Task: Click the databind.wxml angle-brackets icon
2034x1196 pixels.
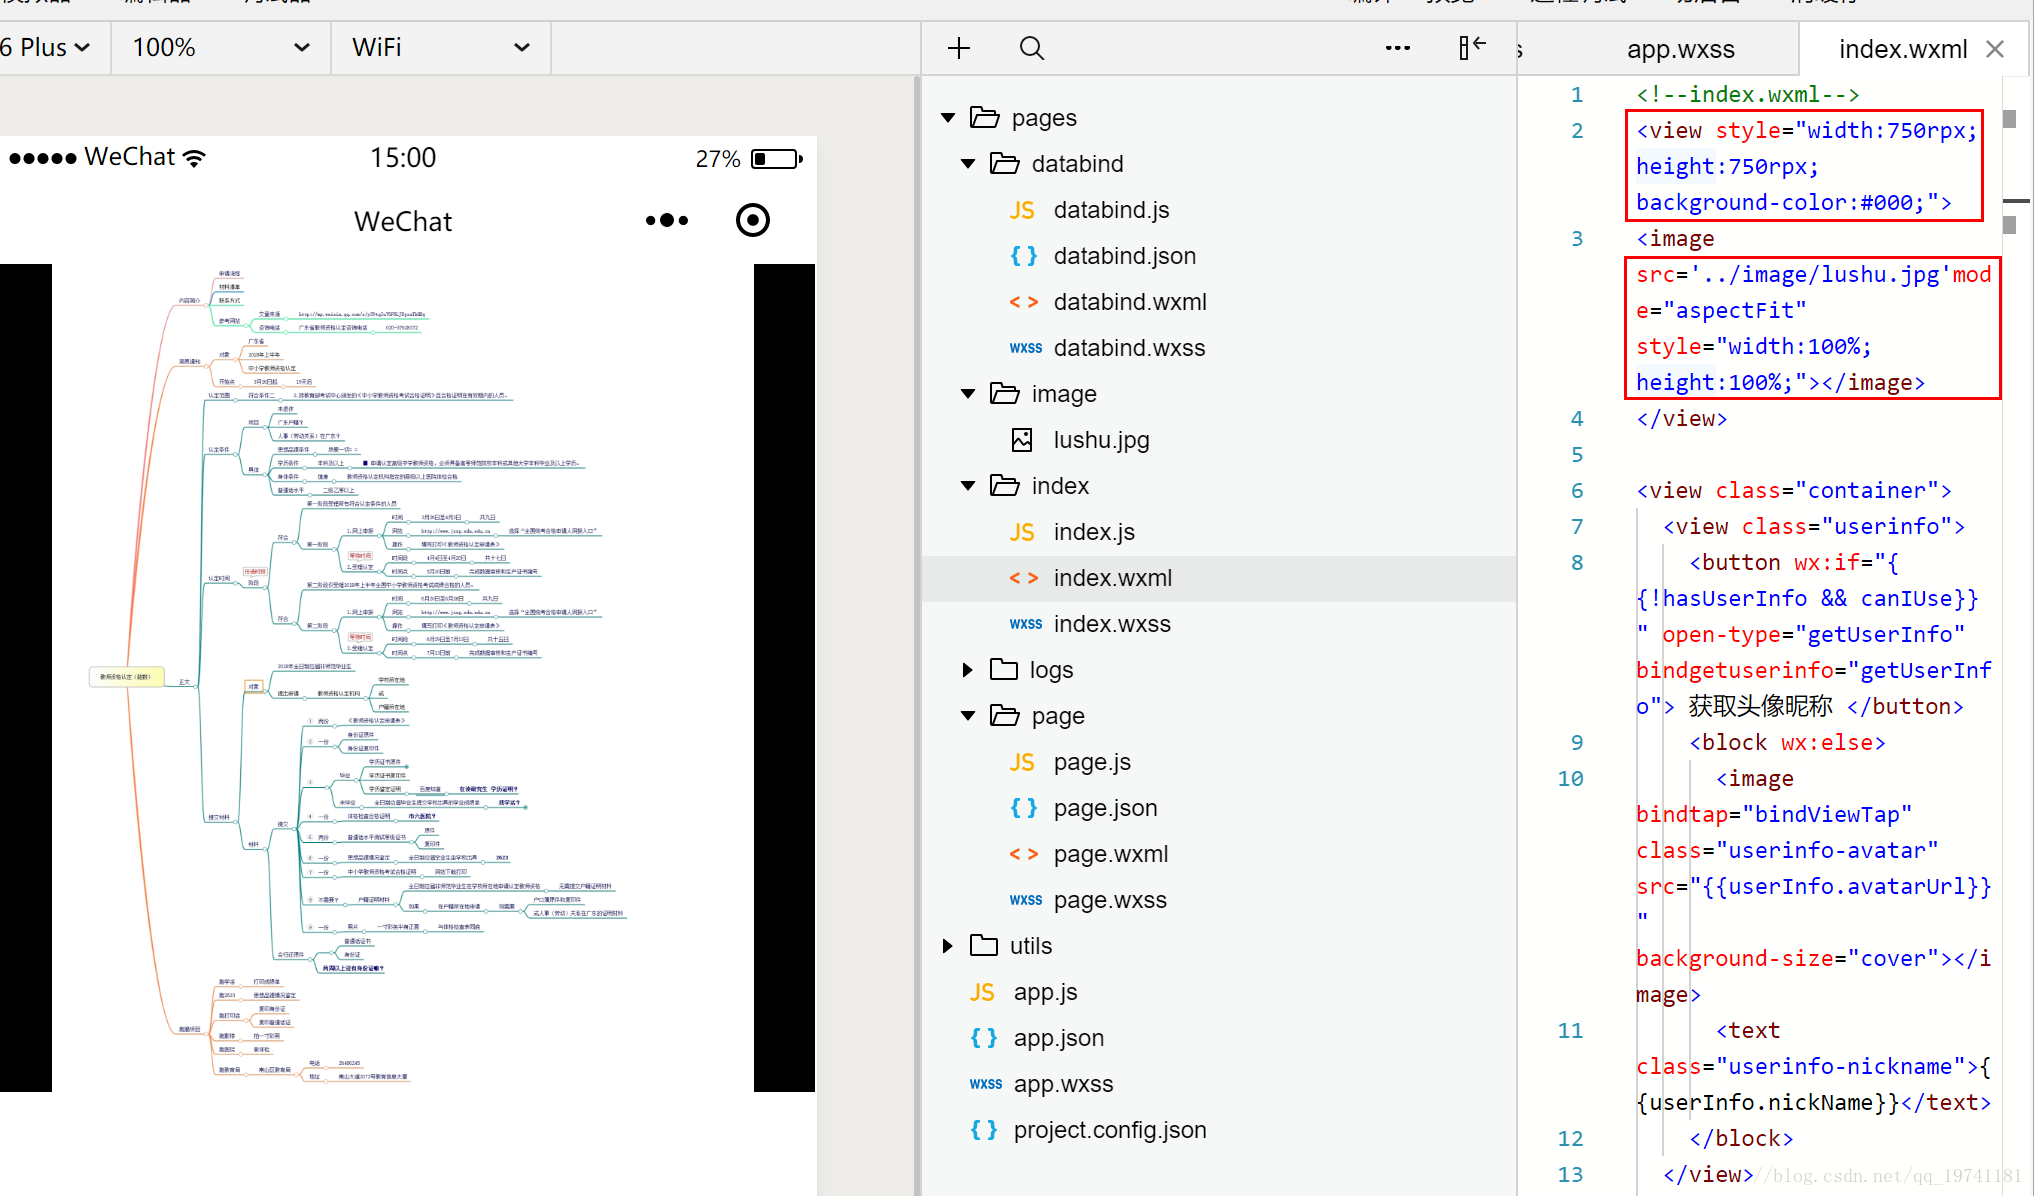Action: click(1023, 302)
